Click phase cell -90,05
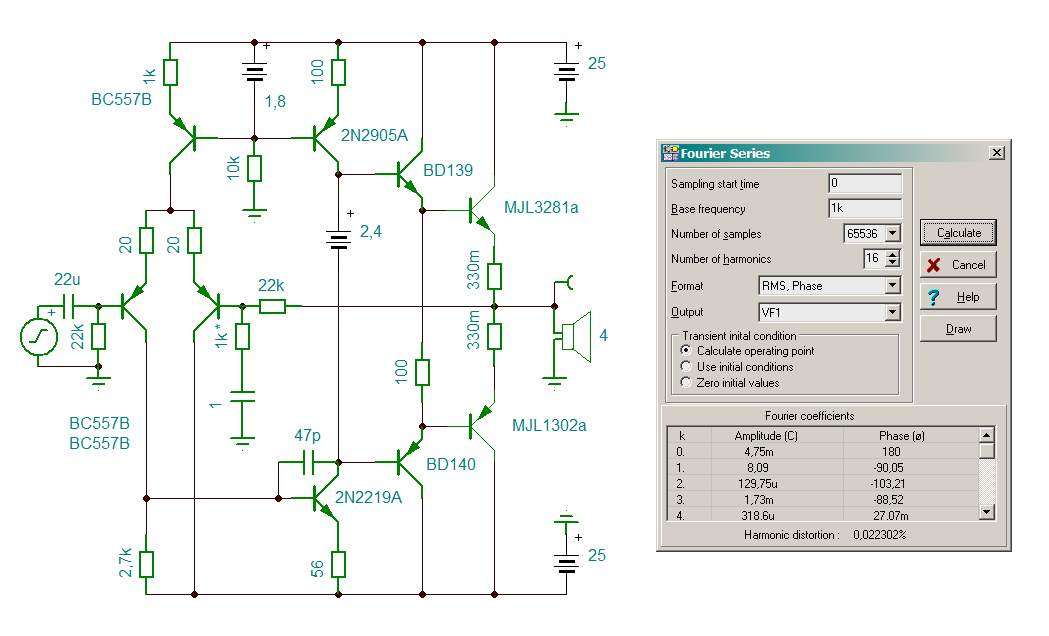The height and width of the screenshot is (636, 1049). [888, 467]
